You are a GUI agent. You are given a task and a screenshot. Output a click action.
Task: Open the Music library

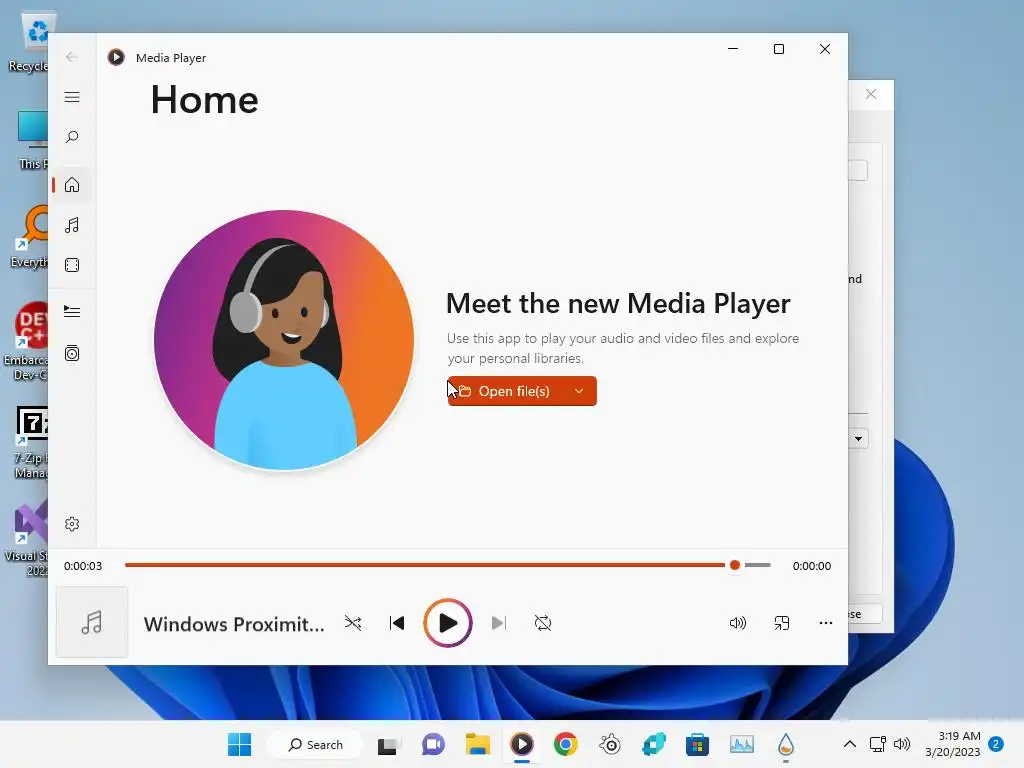(72, 225)
